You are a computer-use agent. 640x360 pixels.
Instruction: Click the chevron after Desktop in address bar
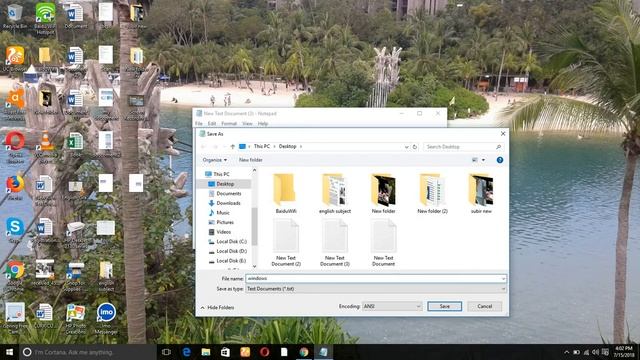301,147
